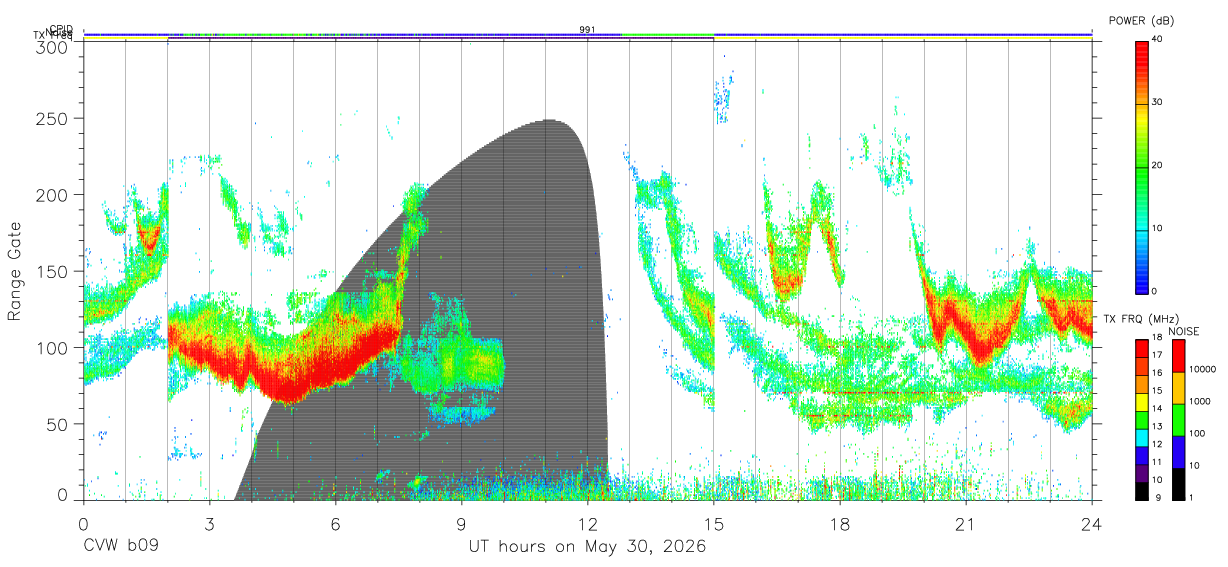Select the 200 range gate tick label

pyautogui.click(x=53, y=195)
